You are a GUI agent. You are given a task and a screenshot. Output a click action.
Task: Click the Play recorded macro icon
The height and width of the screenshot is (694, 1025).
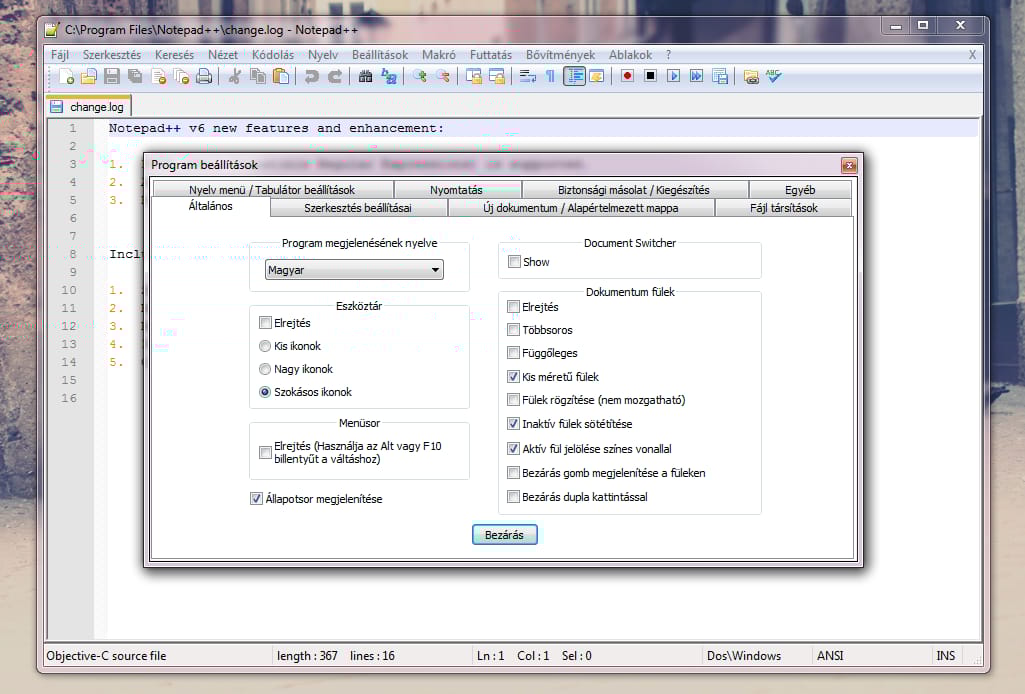(x=673, y=76)
